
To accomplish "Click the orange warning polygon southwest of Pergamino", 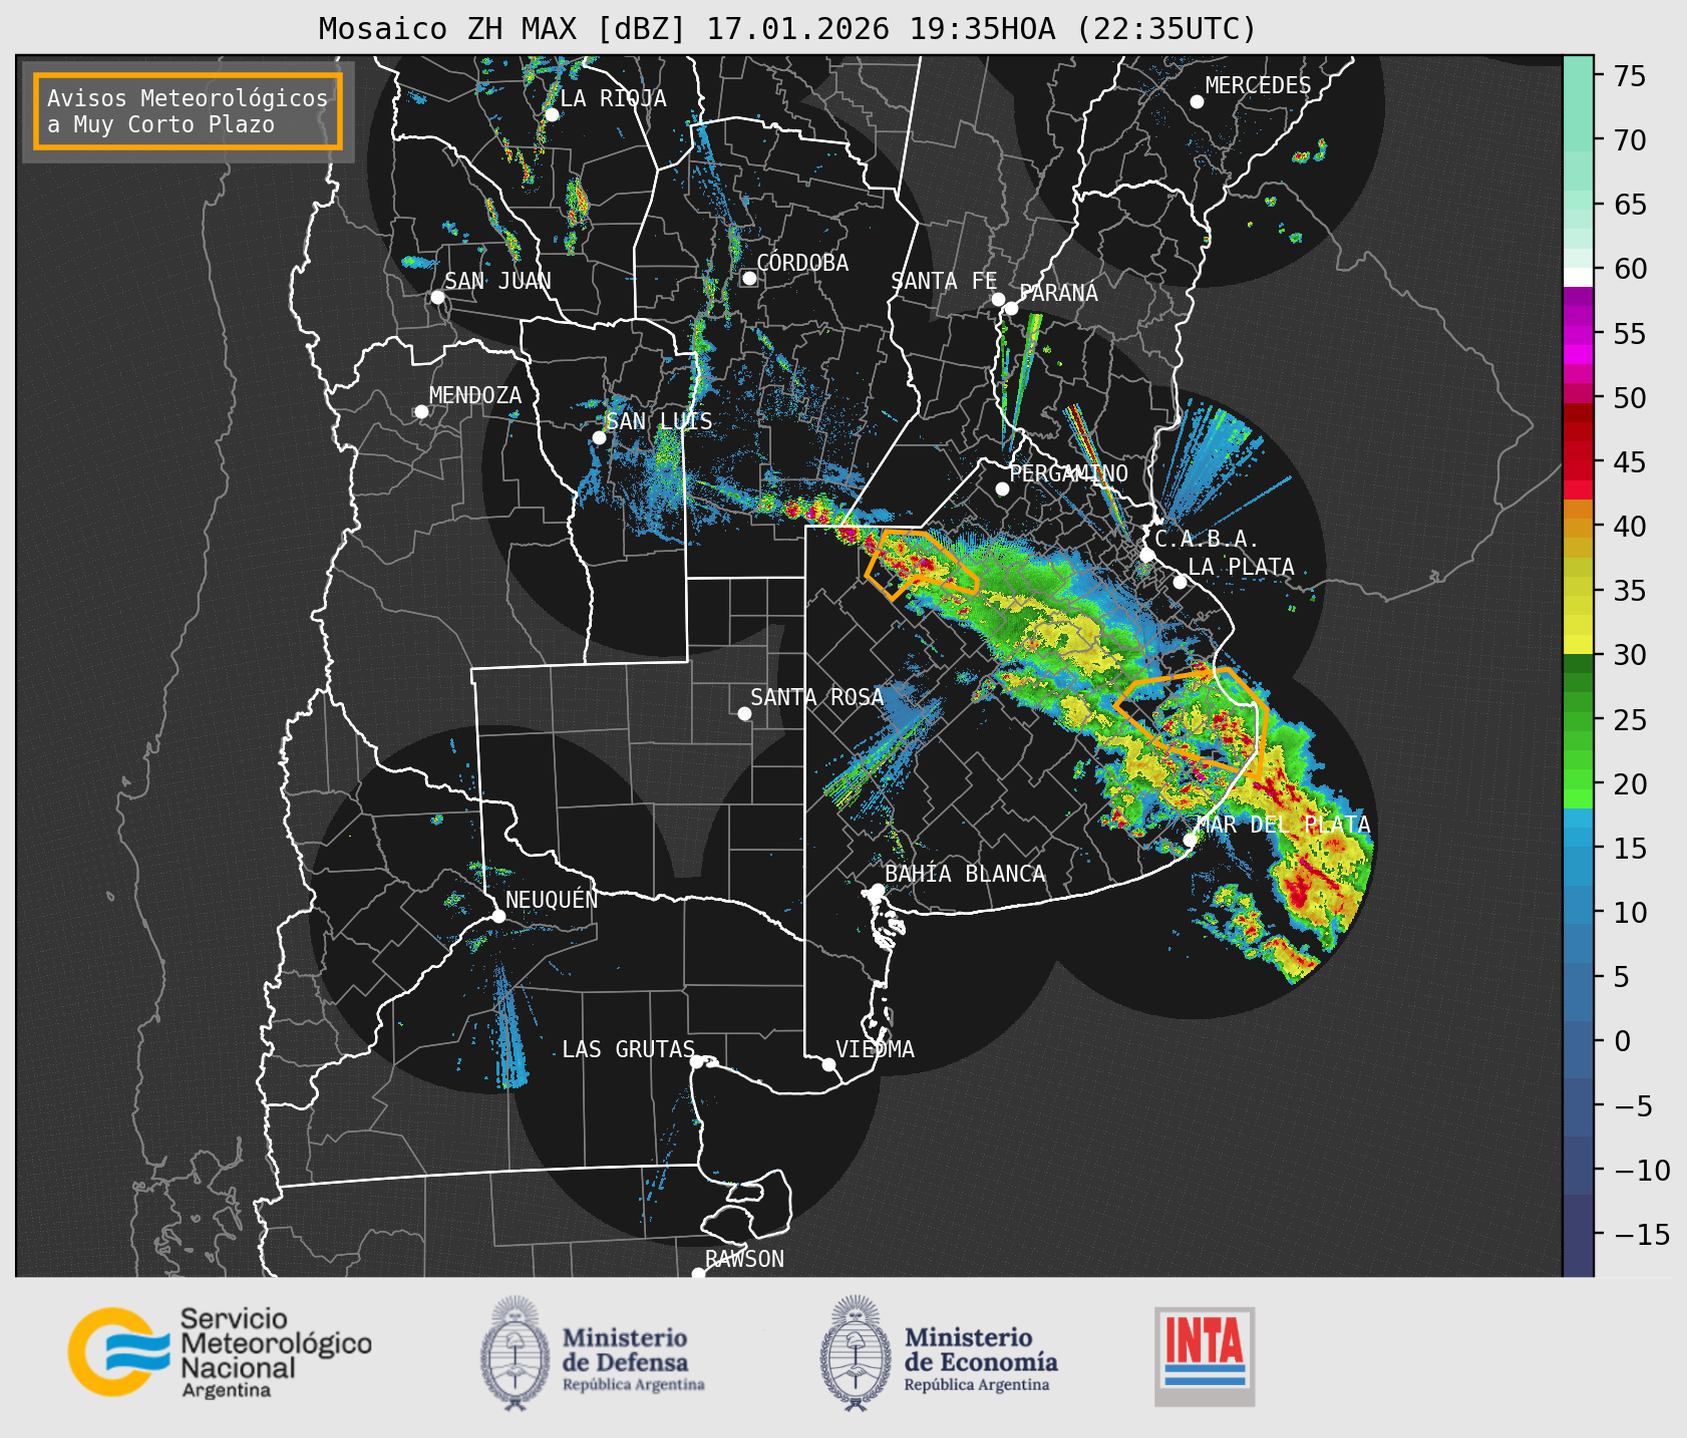I will click(x=921, y=565).
